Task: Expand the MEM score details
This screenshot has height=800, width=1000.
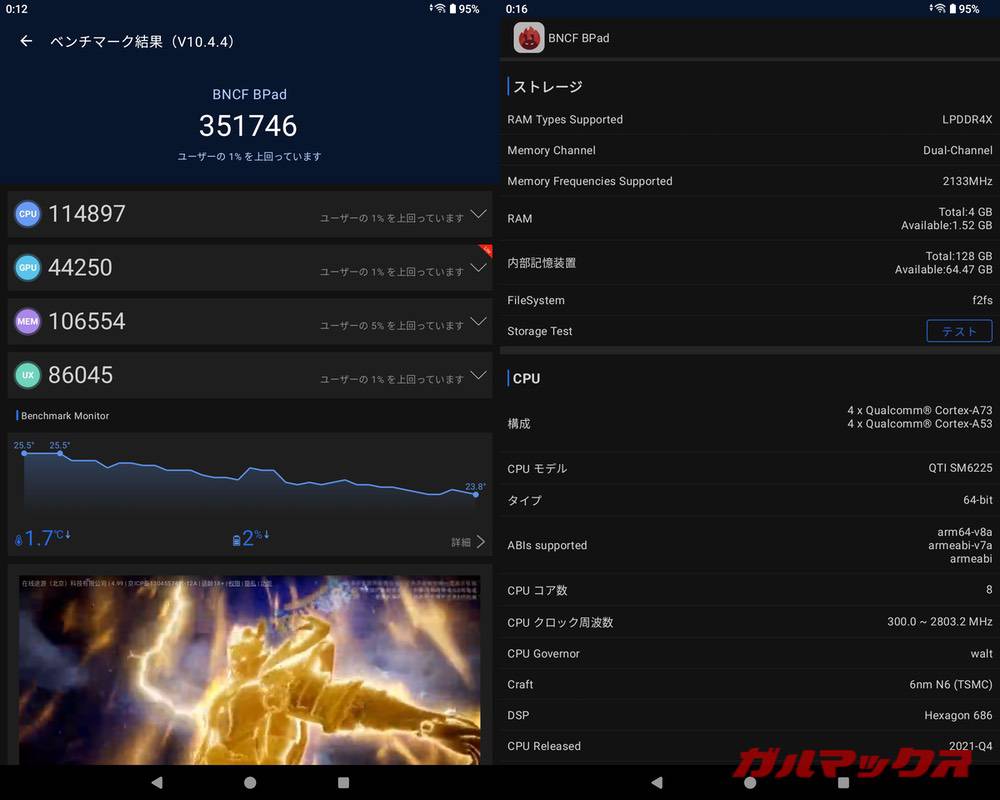Action: pos(479,321)
